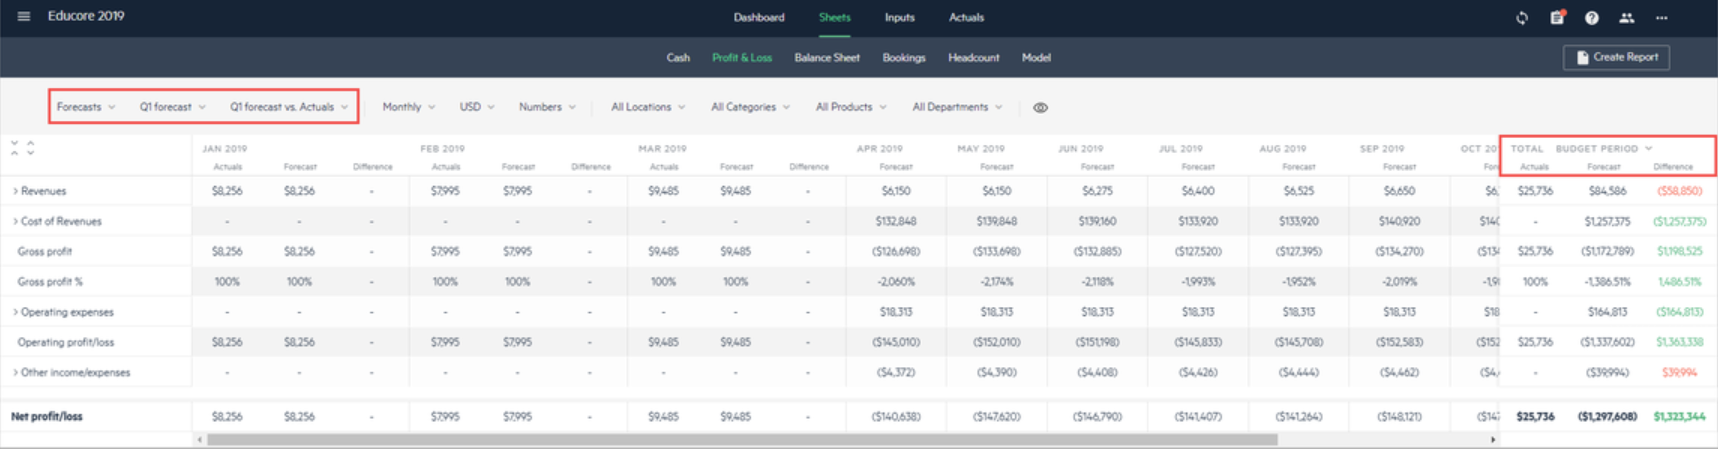Screen dimensions: 1718x449
Task: Open the Inputs tab
Action: pos(899,17)
